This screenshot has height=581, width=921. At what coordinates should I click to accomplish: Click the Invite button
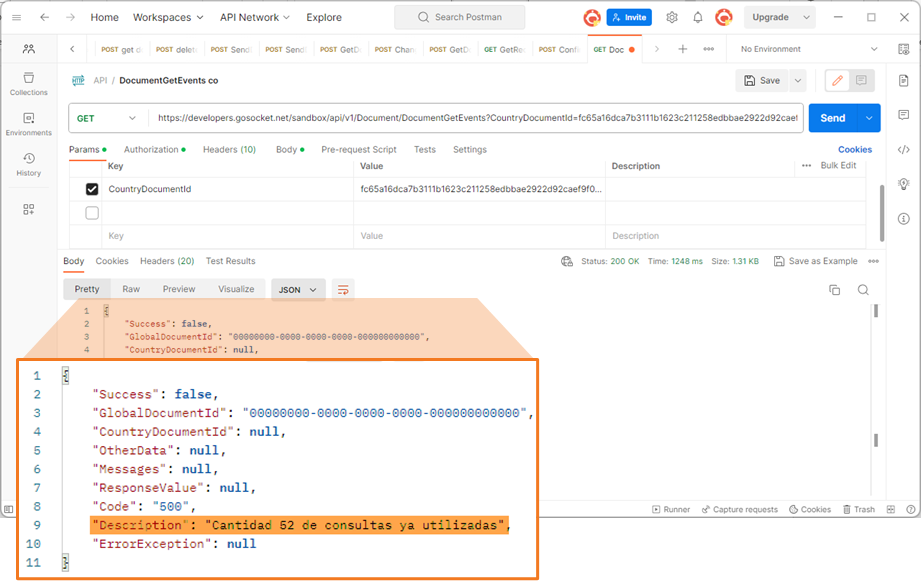pos(630,18)
